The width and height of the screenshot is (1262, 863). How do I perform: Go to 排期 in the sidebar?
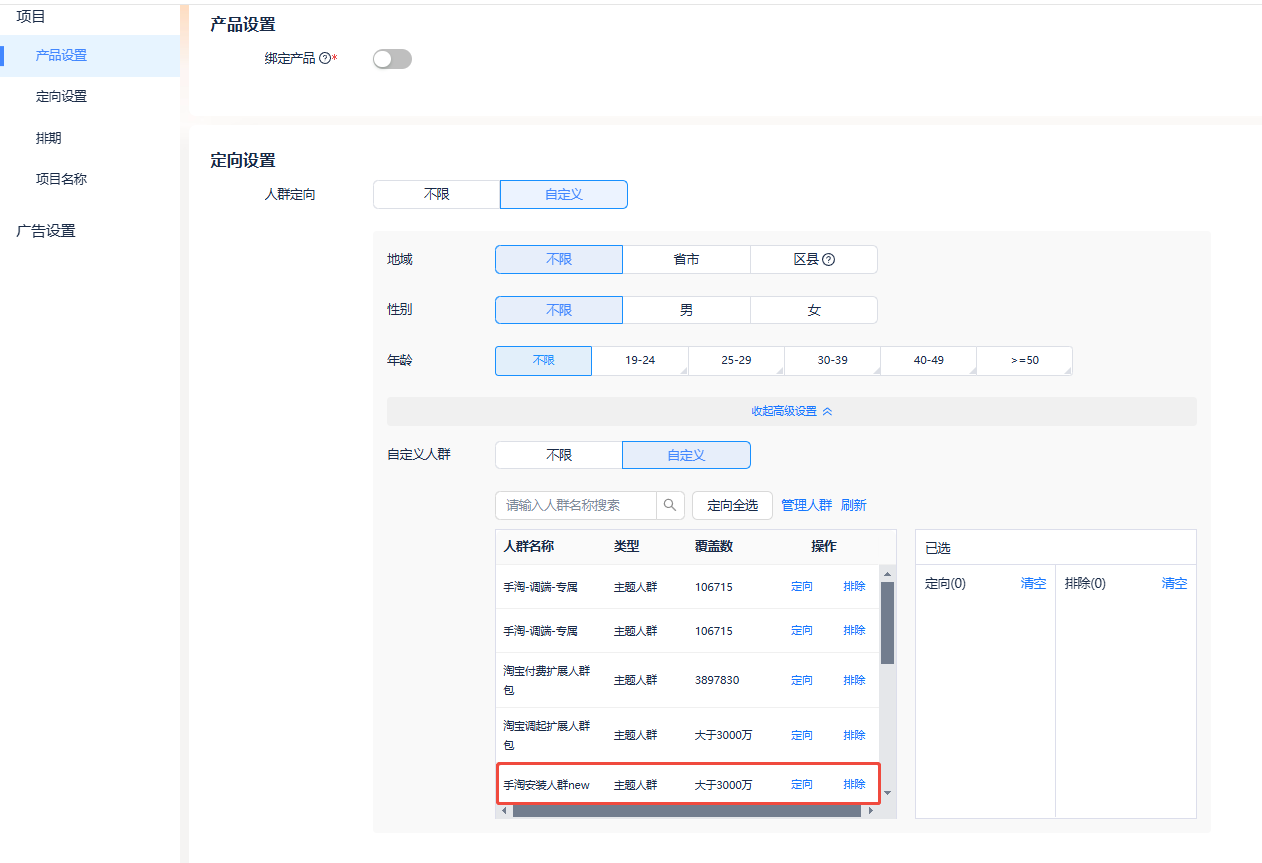(48, 138)
